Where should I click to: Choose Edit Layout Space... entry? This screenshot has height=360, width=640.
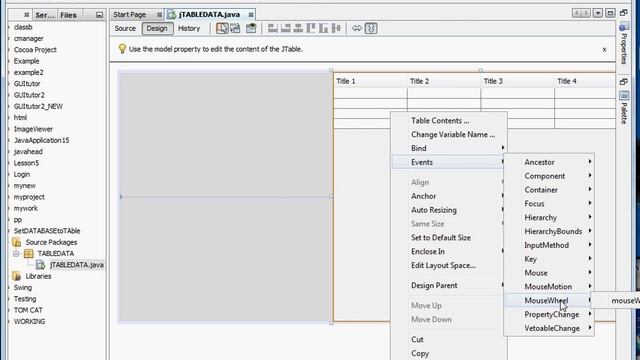pyautogui.click(x=449, y=265)
